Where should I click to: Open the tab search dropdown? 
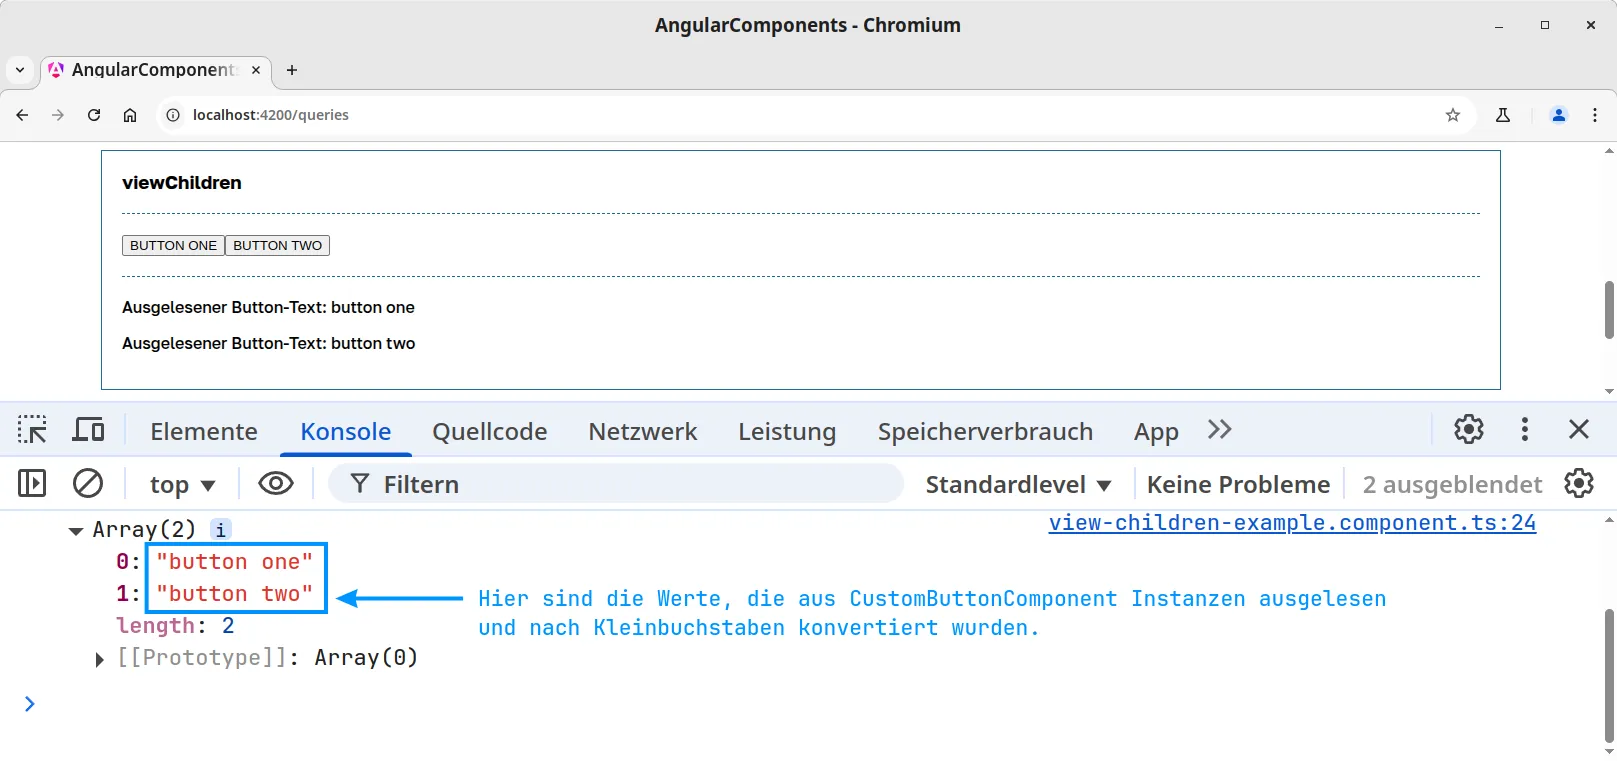[20, 70]
